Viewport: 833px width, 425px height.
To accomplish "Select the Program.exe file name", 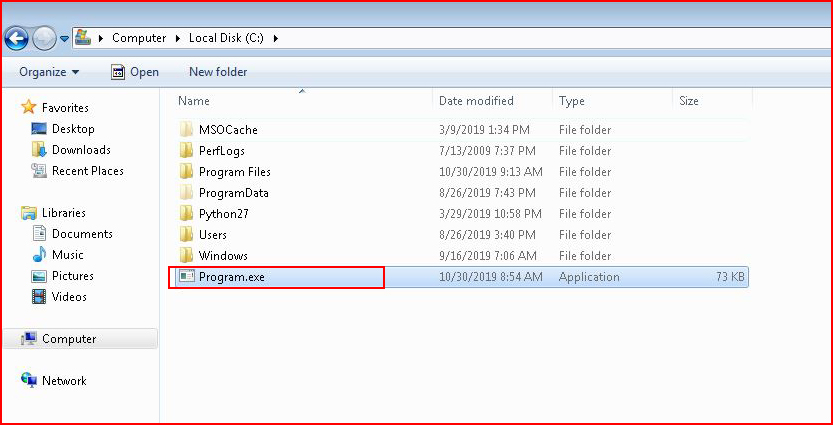I will click(232, 277).
